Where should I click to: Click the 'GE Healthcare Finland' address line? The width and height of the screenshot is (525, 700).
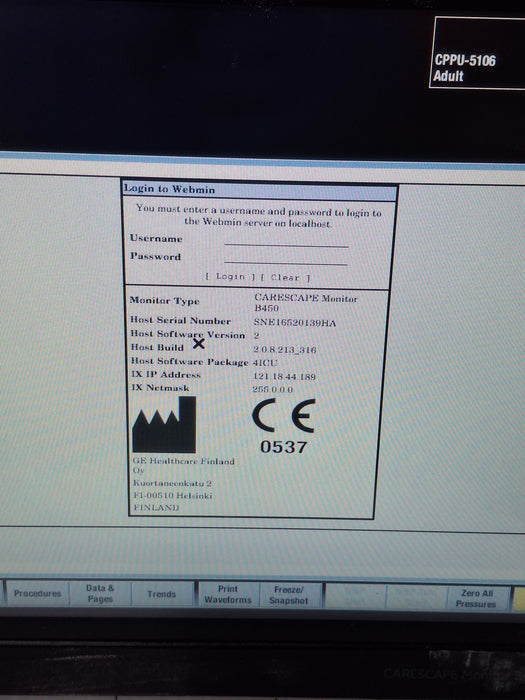[x=183, y=461]
